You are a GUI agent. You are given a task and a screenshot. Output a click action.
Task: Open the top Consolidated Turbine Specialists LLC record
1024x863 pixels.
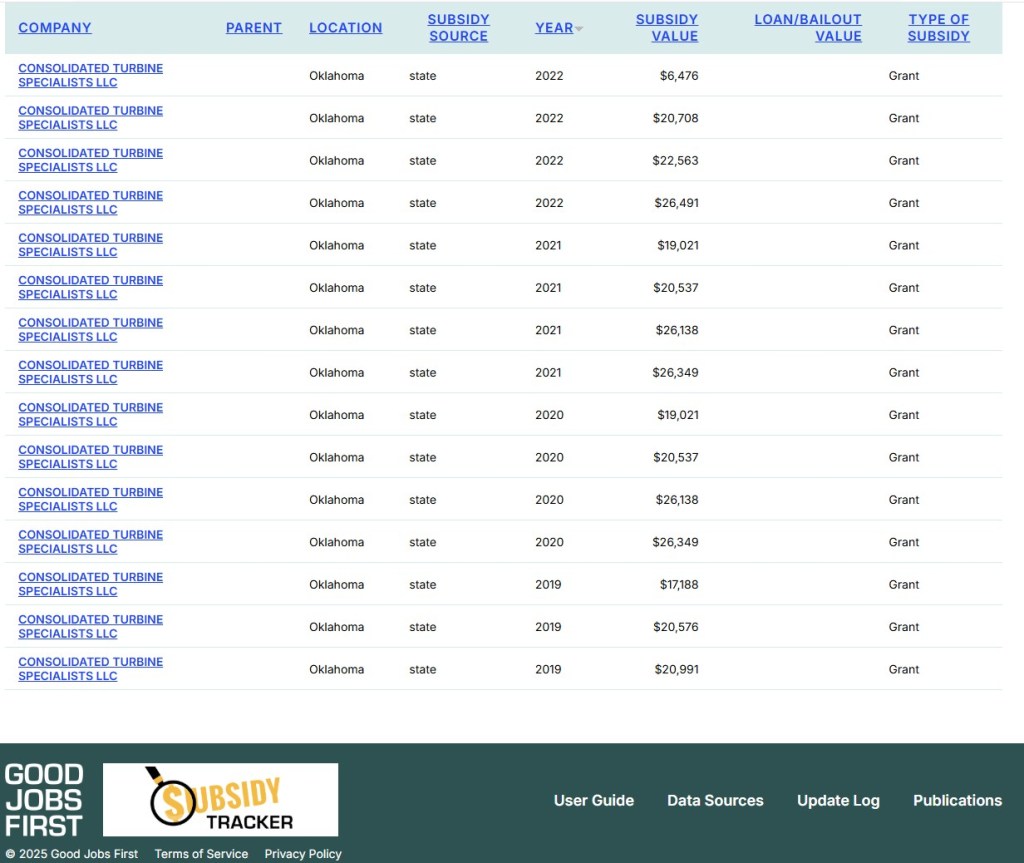[x=90, y=75]
